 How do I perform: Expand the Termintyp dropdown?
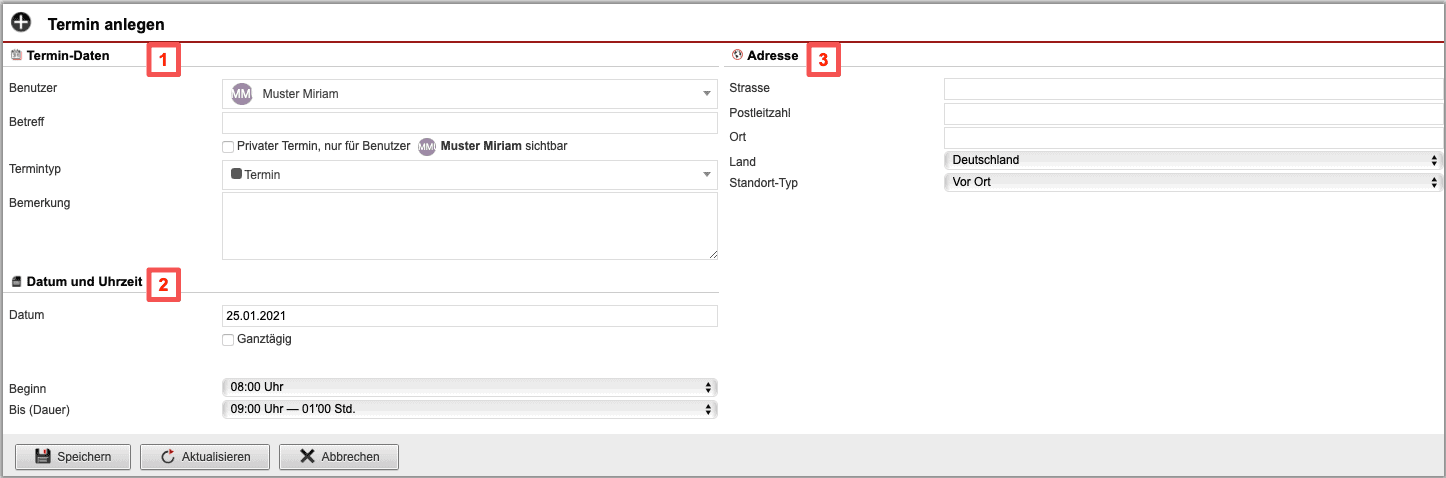click(469, 175)
